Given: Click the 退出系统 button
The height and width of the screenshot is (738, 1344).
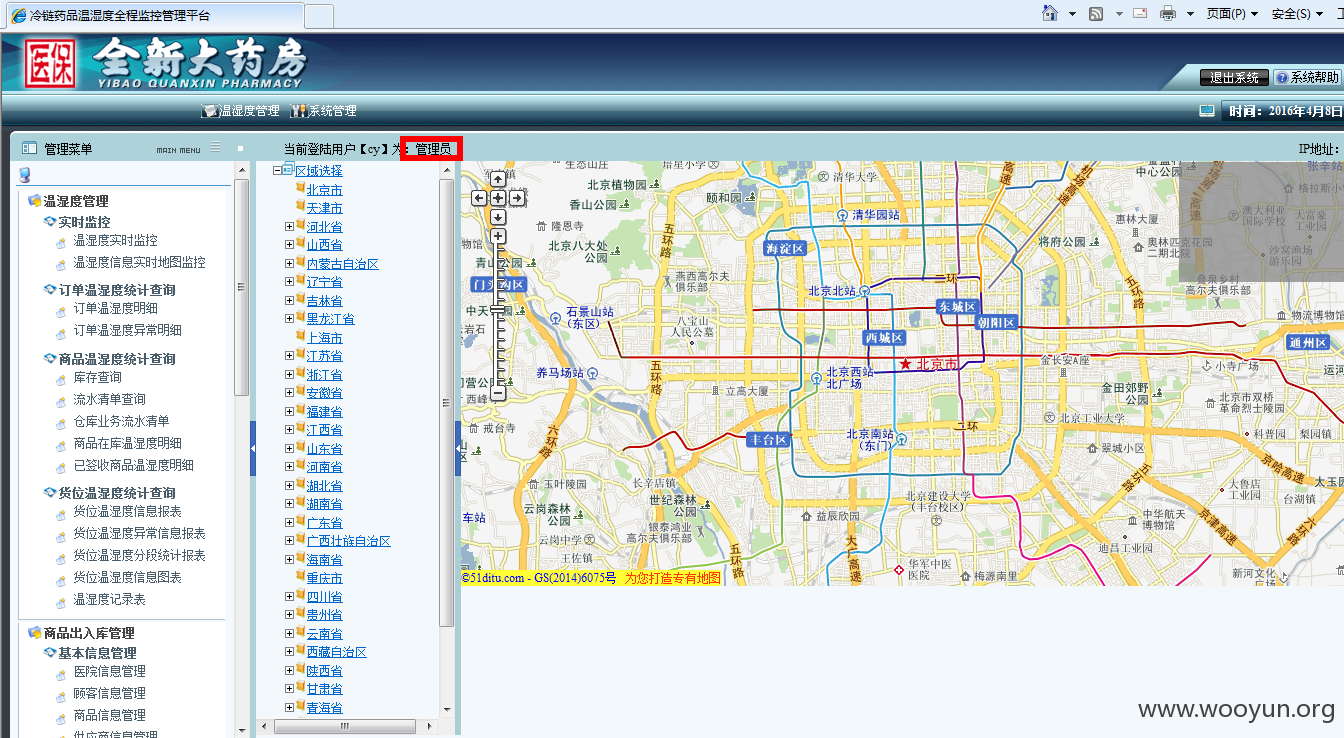Looking at the screenshot, I should (1234, 77).
